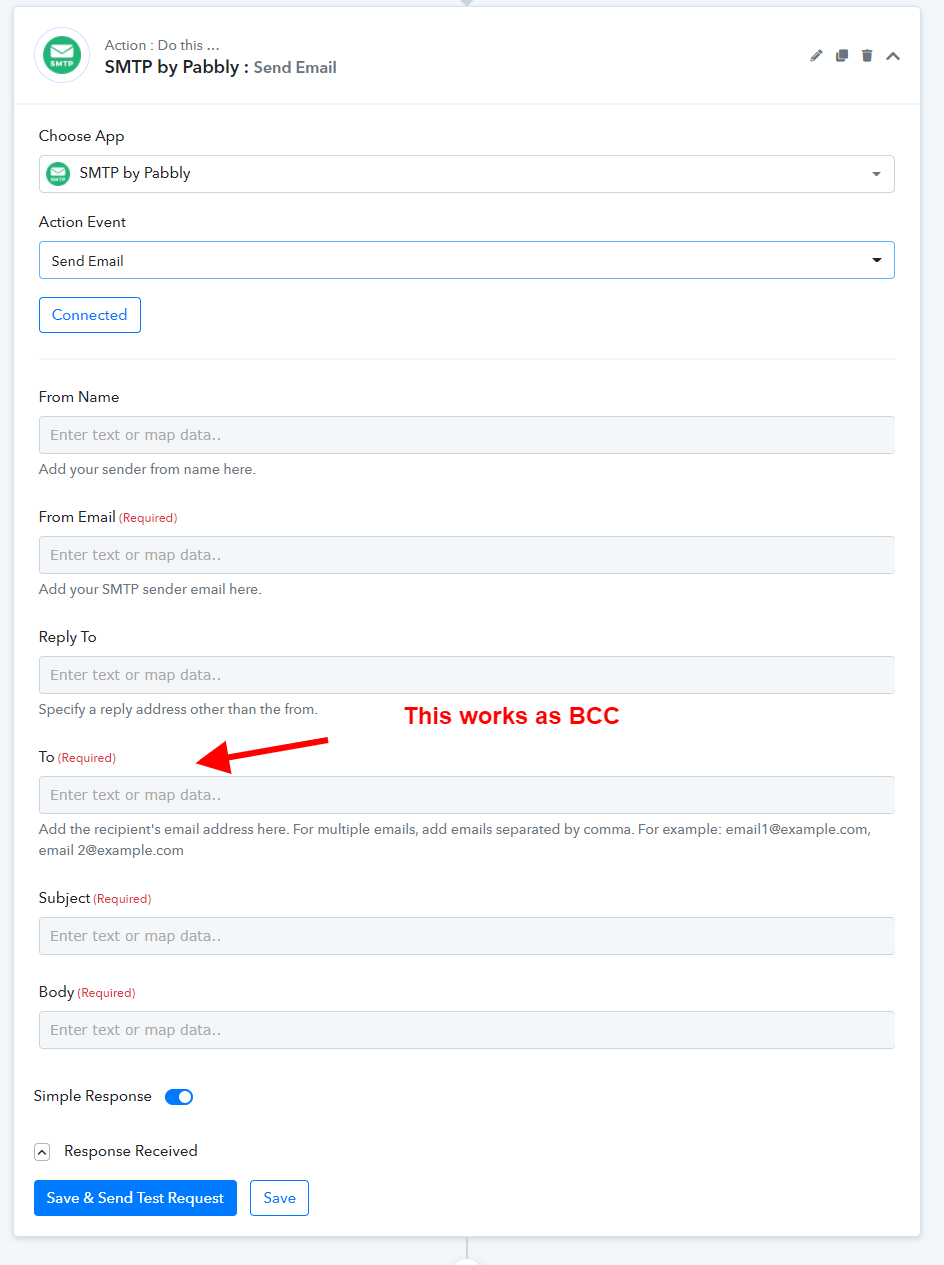Viewport: 944px width, 1265px height.
Task: Expand the Response Received section
Action: 42,1152
